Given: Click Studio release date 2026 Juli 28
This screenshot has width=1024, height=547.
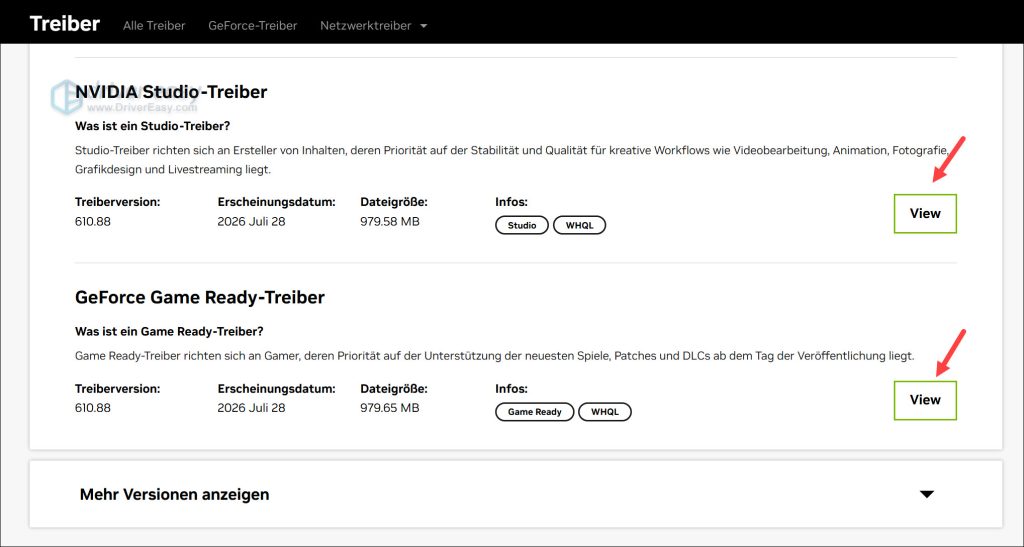Looking at the screenshot, I should click(x=251, y=221).
